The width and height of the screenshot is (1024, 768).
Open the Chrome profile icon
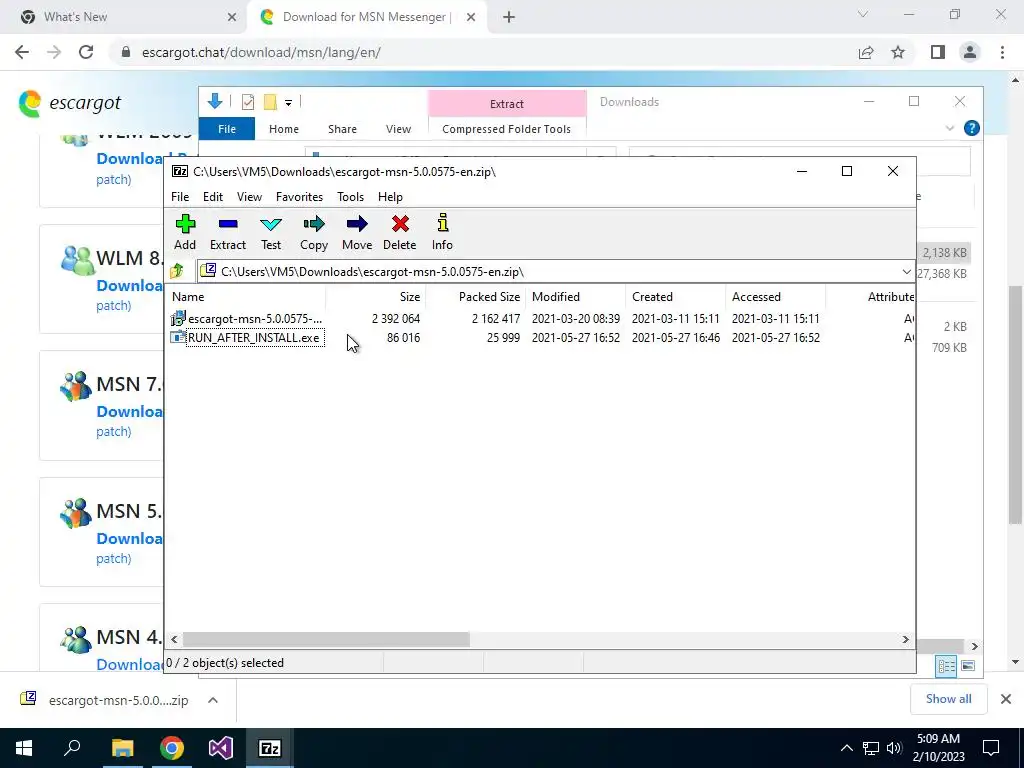(970, 52)
